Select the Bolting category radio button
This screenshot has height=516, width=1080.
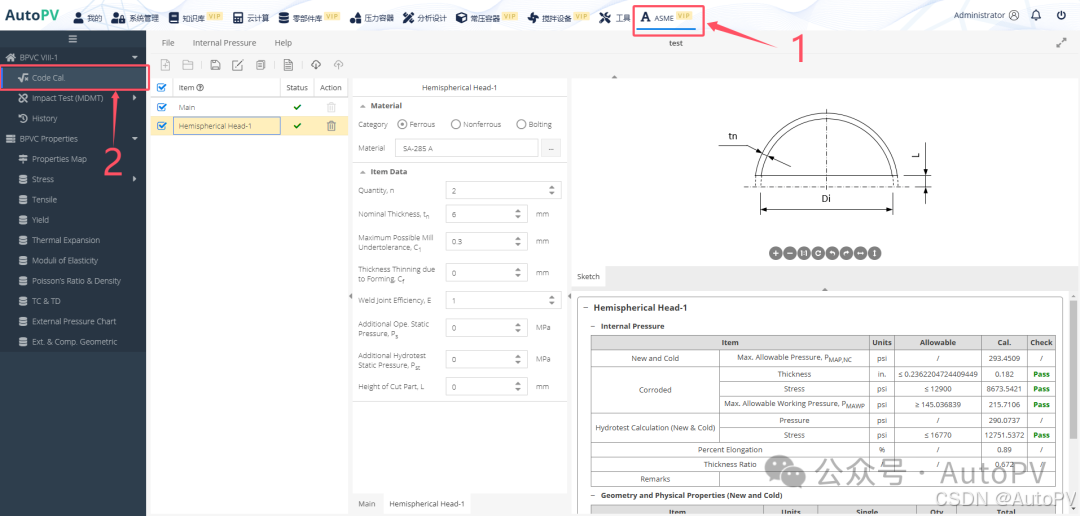click(x=520, y=125)
